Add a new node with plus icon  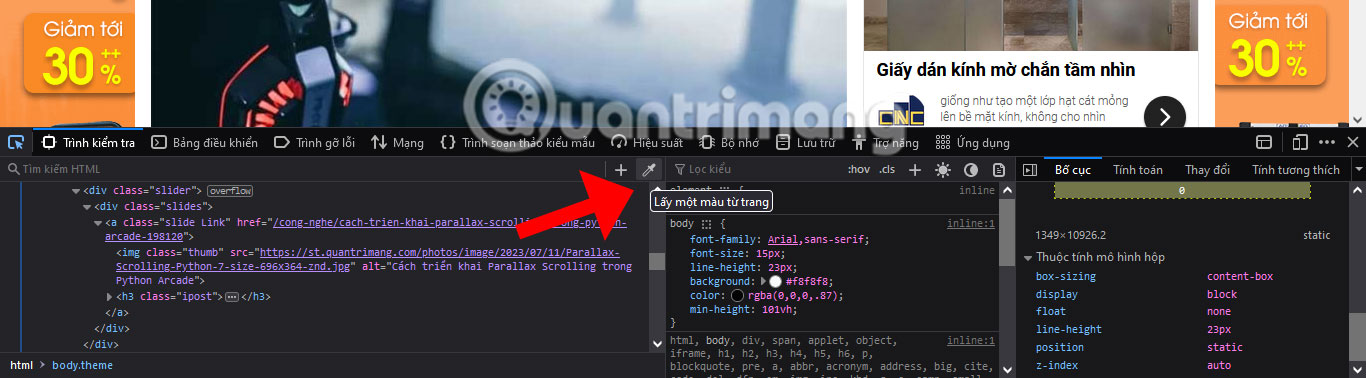click(620, 170)
